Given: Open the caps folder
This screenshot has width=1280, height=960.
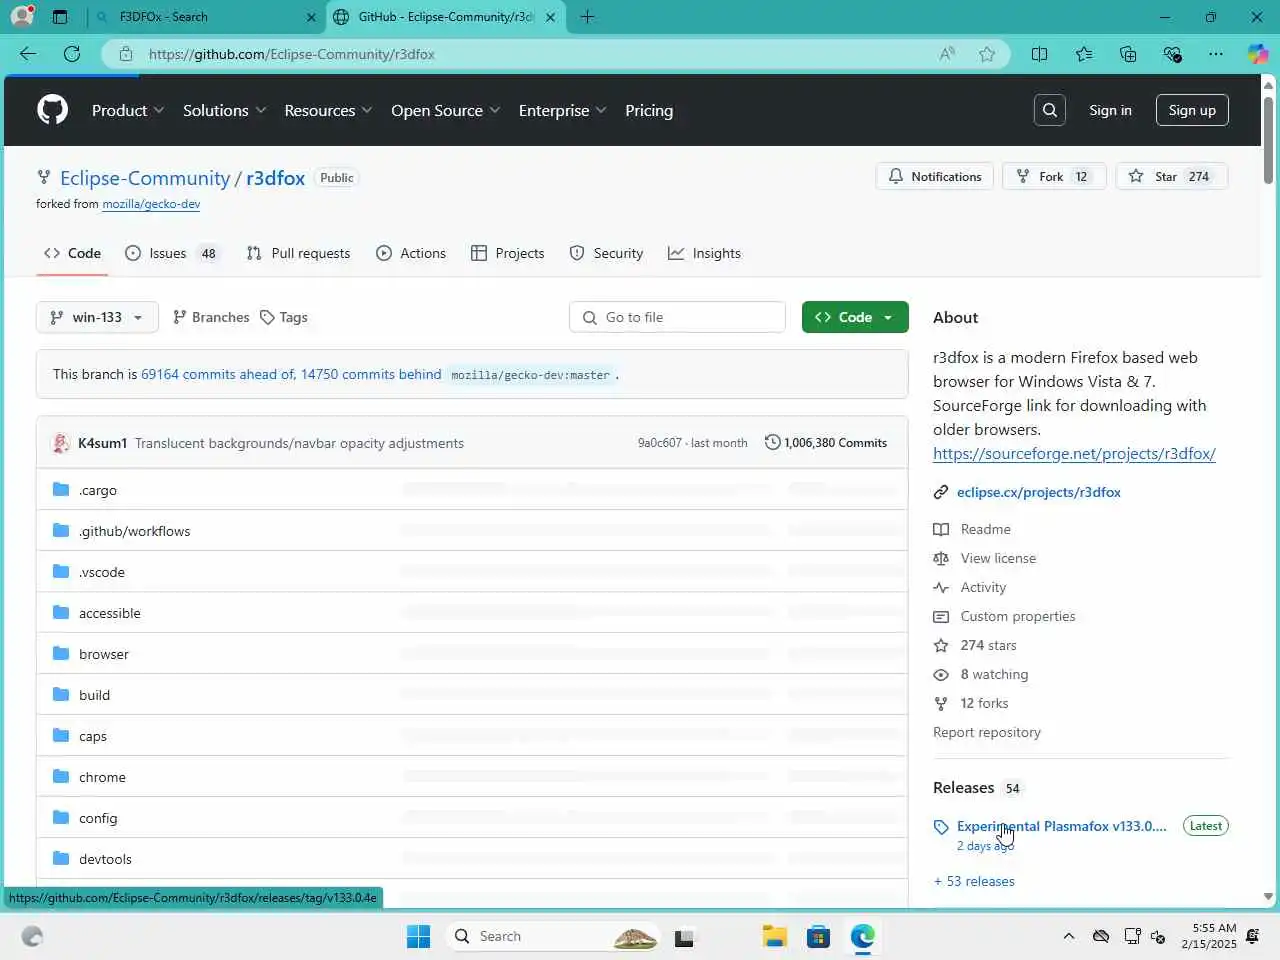Looking at the screenshot, I should pos(93,736).
